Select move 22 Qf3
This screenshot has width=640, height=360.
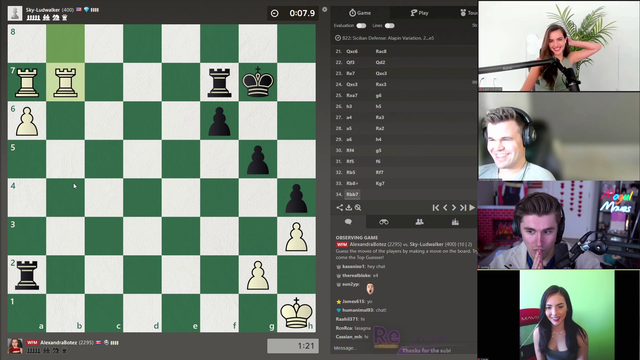[350, 62]
